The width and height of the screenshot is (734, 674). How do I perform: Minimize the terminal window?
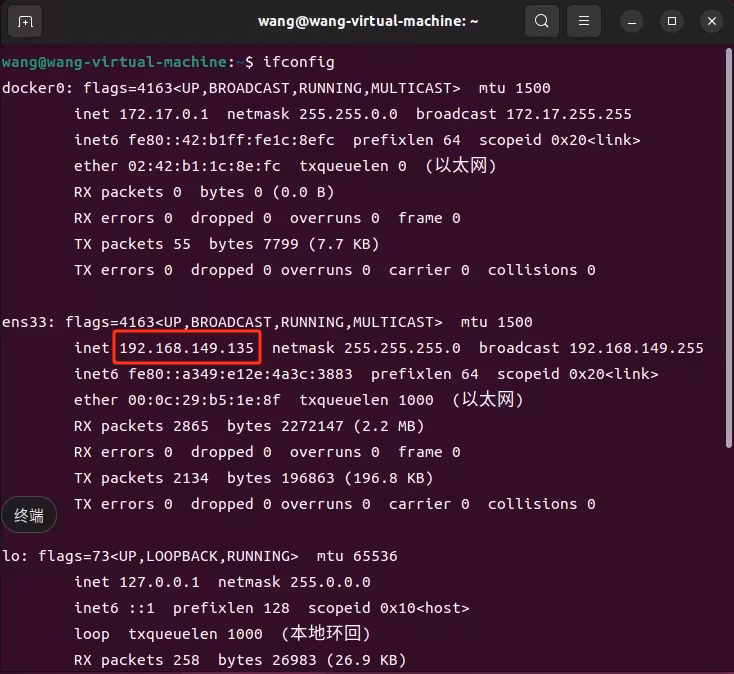click(632, 22)
